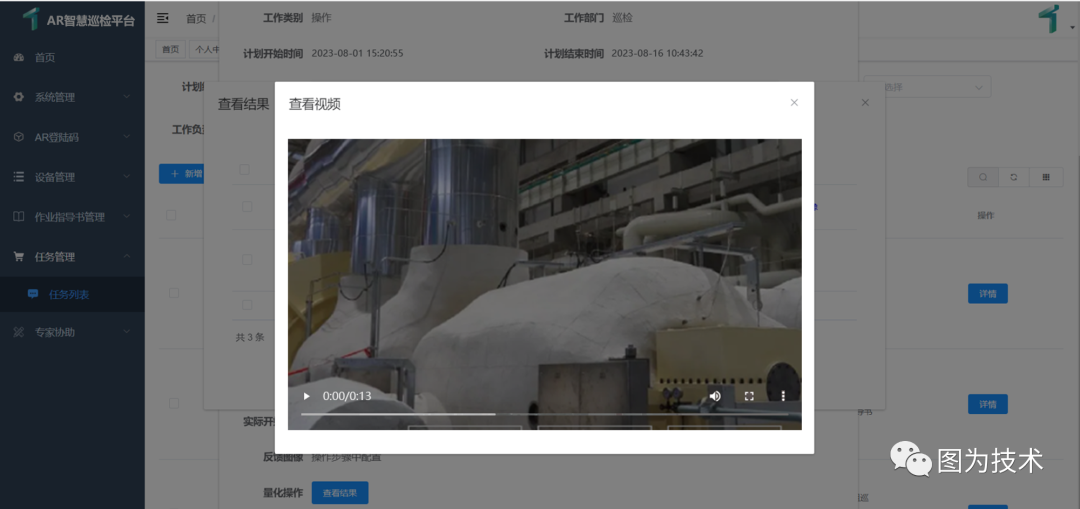
Task: Click the AR登陆码 cube icon
Action: pos(19,137)
